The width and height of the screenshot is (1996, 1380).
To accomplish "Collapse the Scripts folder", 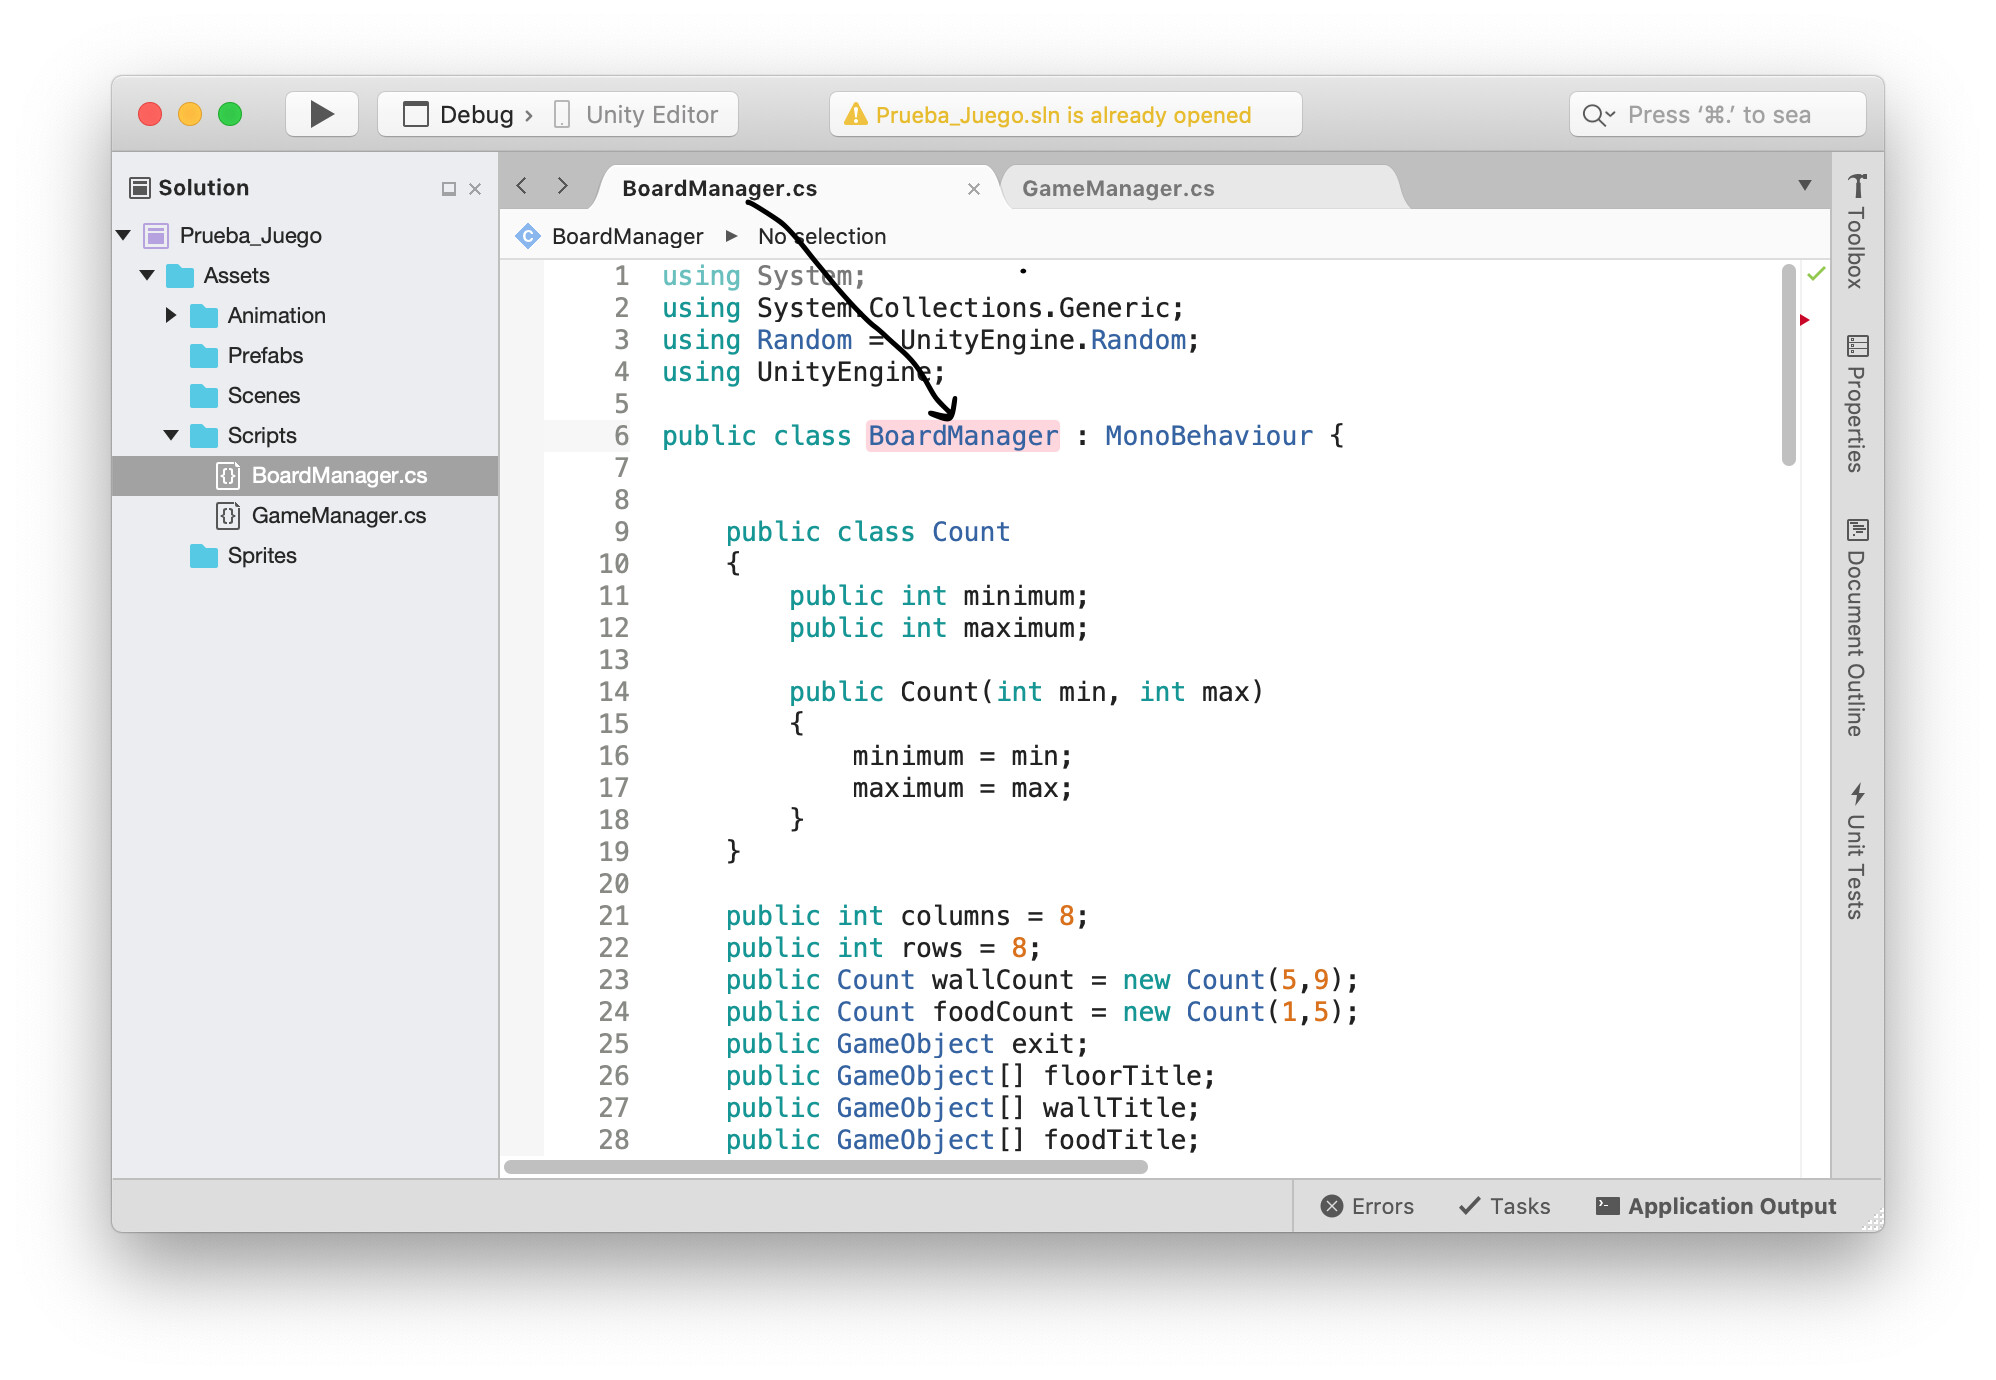I will point(171,435).
